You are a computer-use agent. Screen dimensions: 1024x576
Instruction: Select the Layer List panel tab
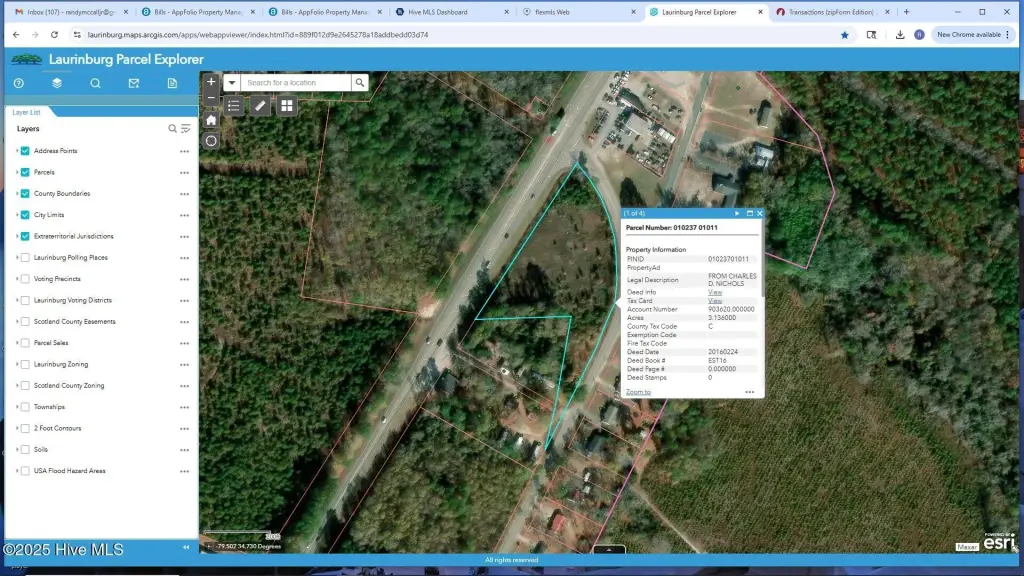click(x=27, y=112)
